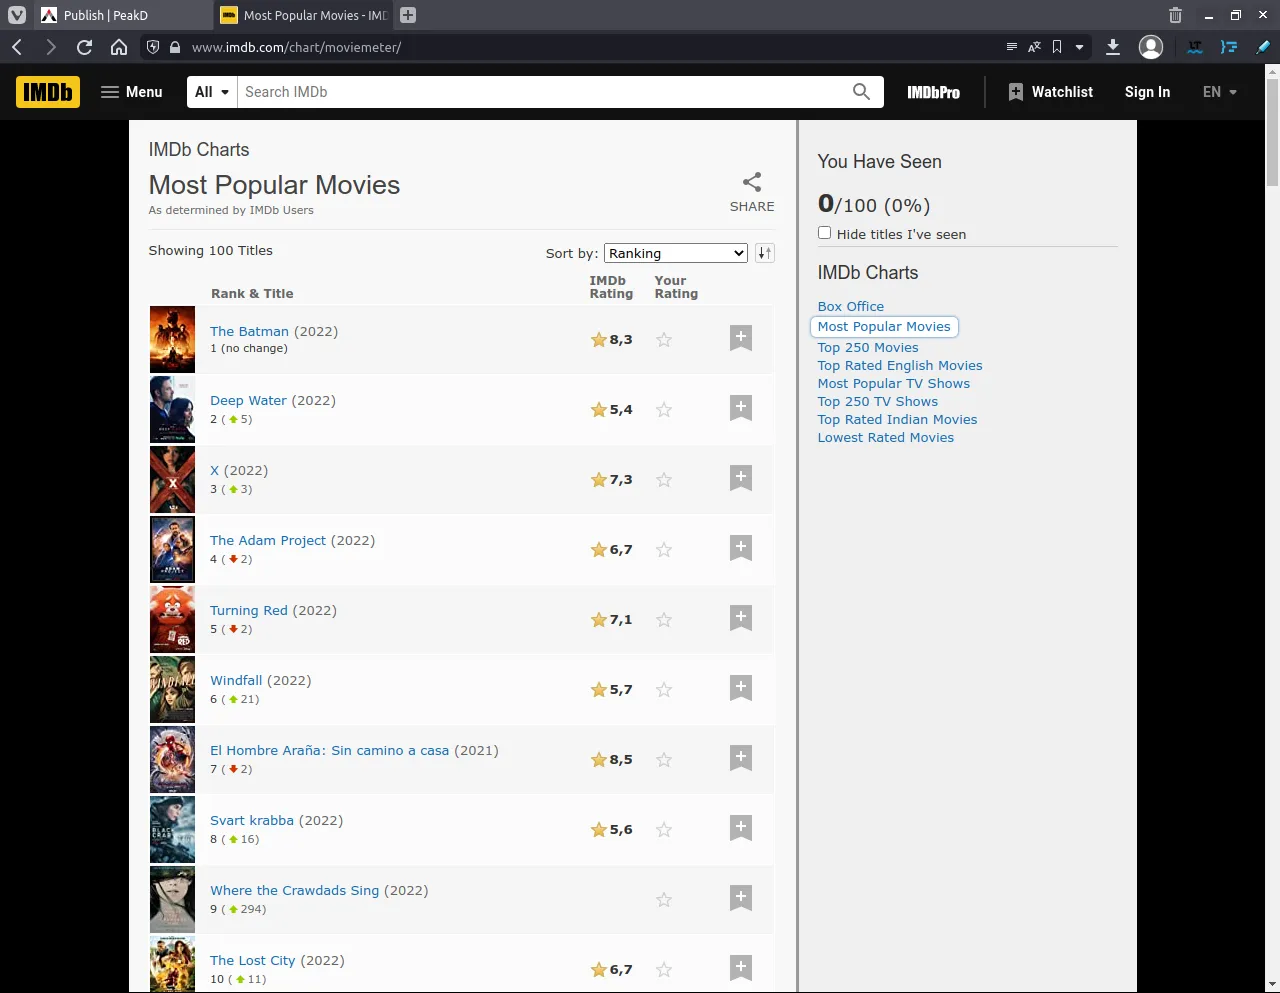The height and width of the screenshot is (993, 1280).
Task: Open the Sort by Ranking dropdown
Action: (x=676, y=253)
